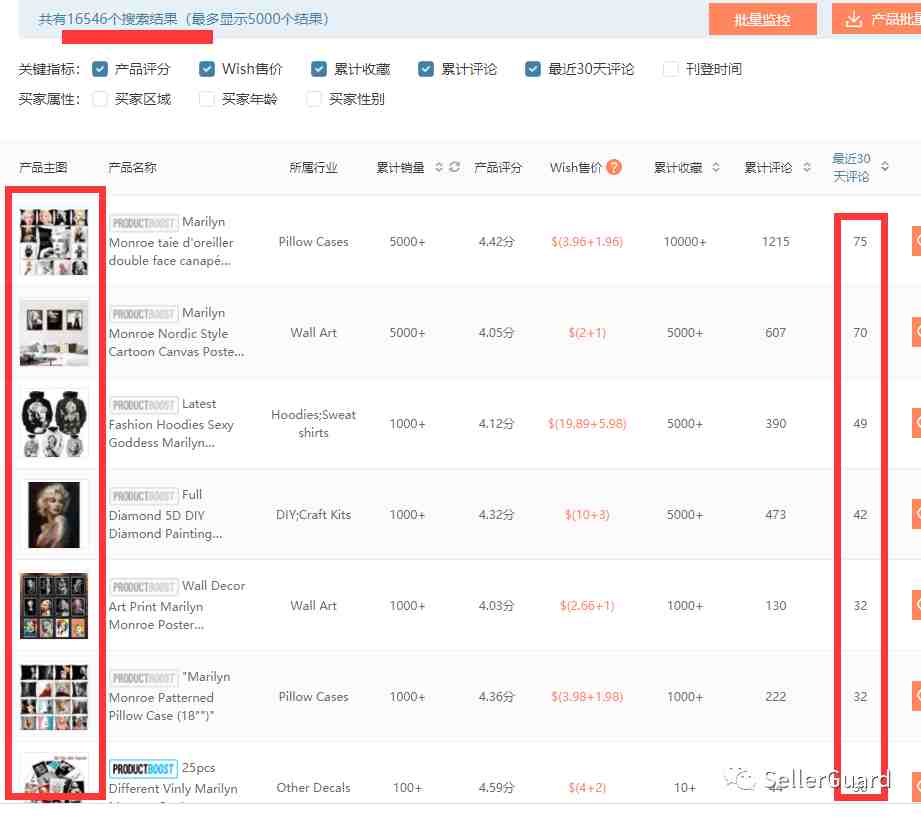Click 所属行业 column header
921x817 pixels.
[313, 167]
